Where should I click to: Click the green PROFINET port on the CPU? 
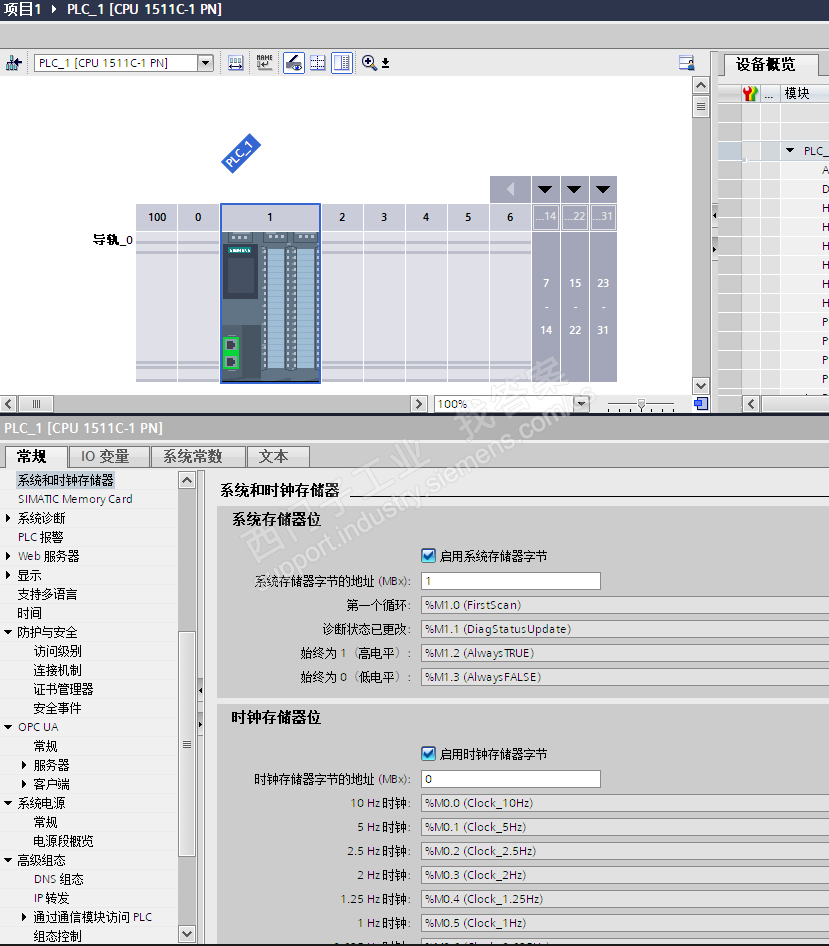point(231,353)
